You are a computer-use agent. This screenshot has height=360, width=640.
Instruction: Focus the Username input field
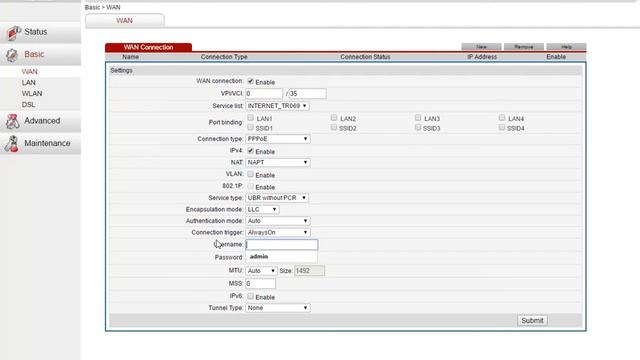[x=282, y=244]
